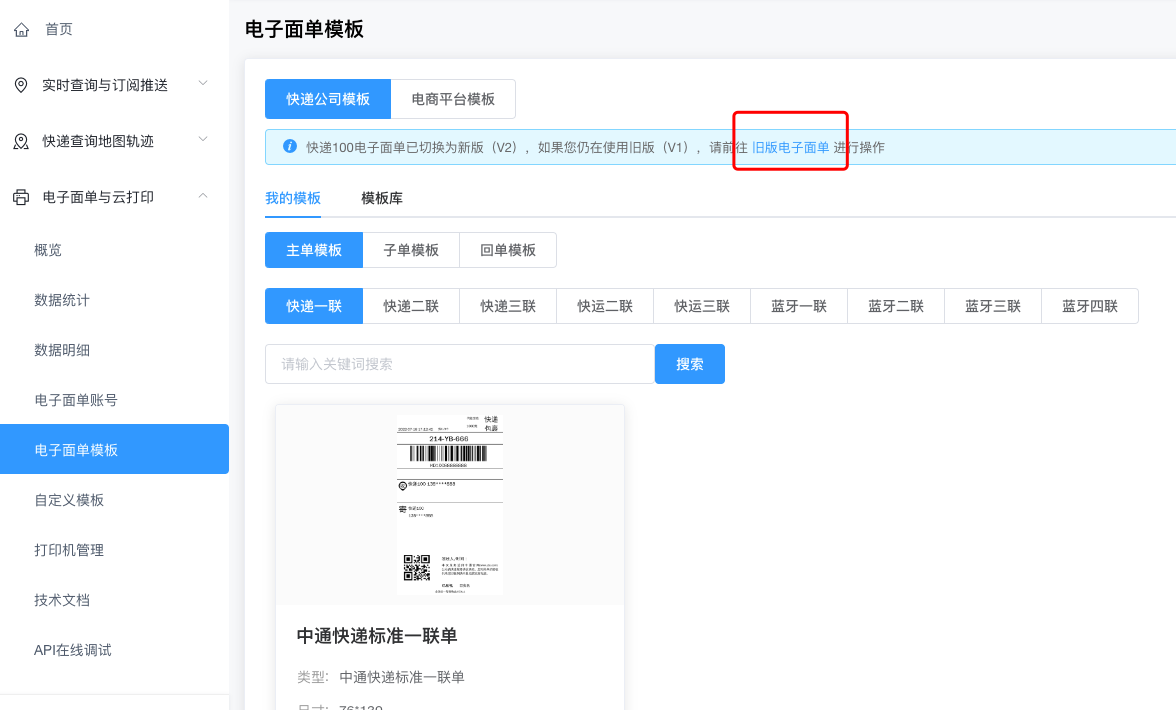Choose the 快递三联 filter
The height and width of the screenshot is (710, 1176).
pos(508,306)
